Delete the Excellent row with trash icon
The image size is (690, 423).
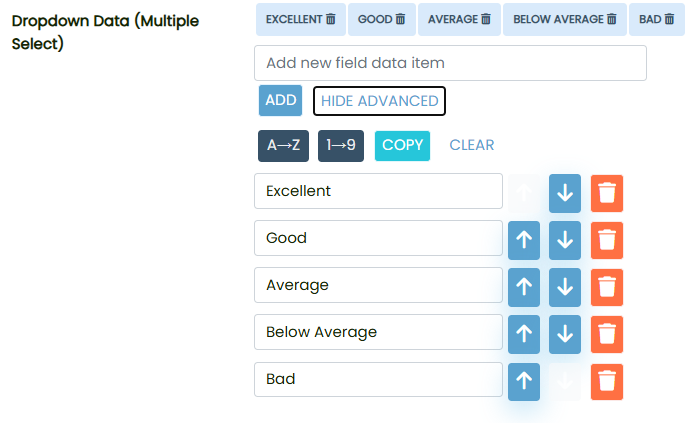point(607,193)
